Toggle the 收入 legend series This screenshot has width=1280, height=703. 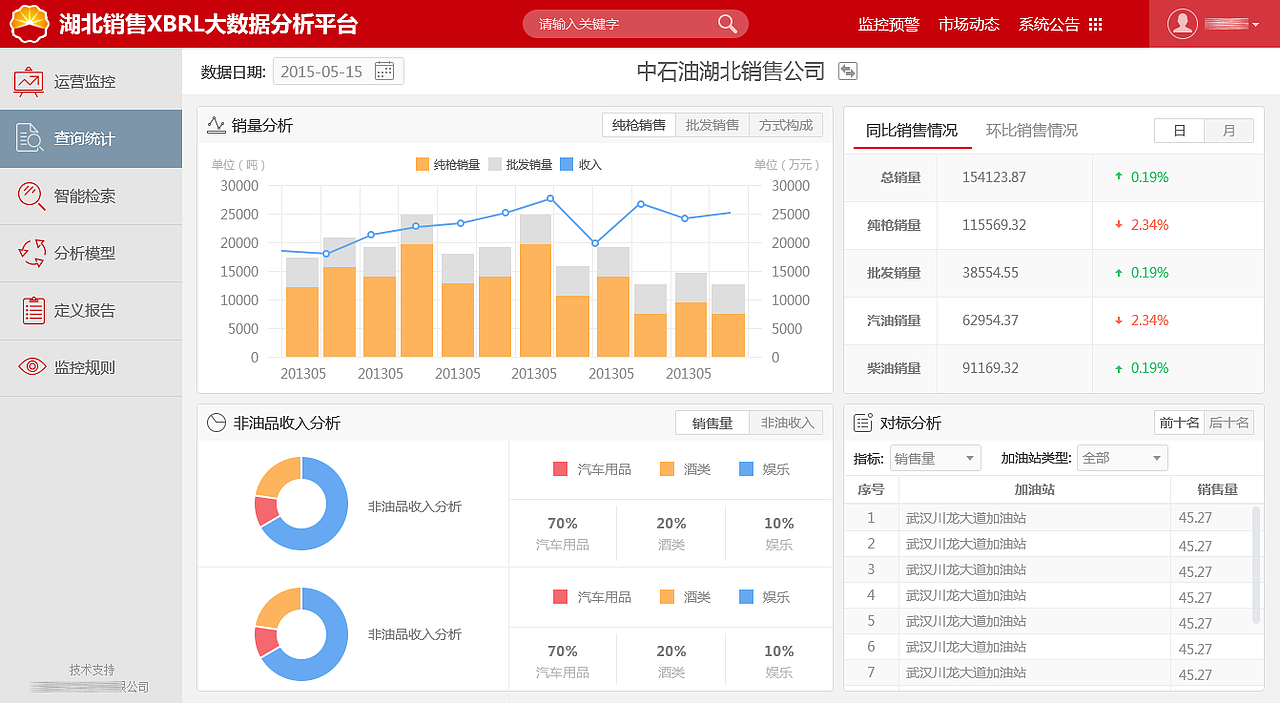(x=581, y=164)
